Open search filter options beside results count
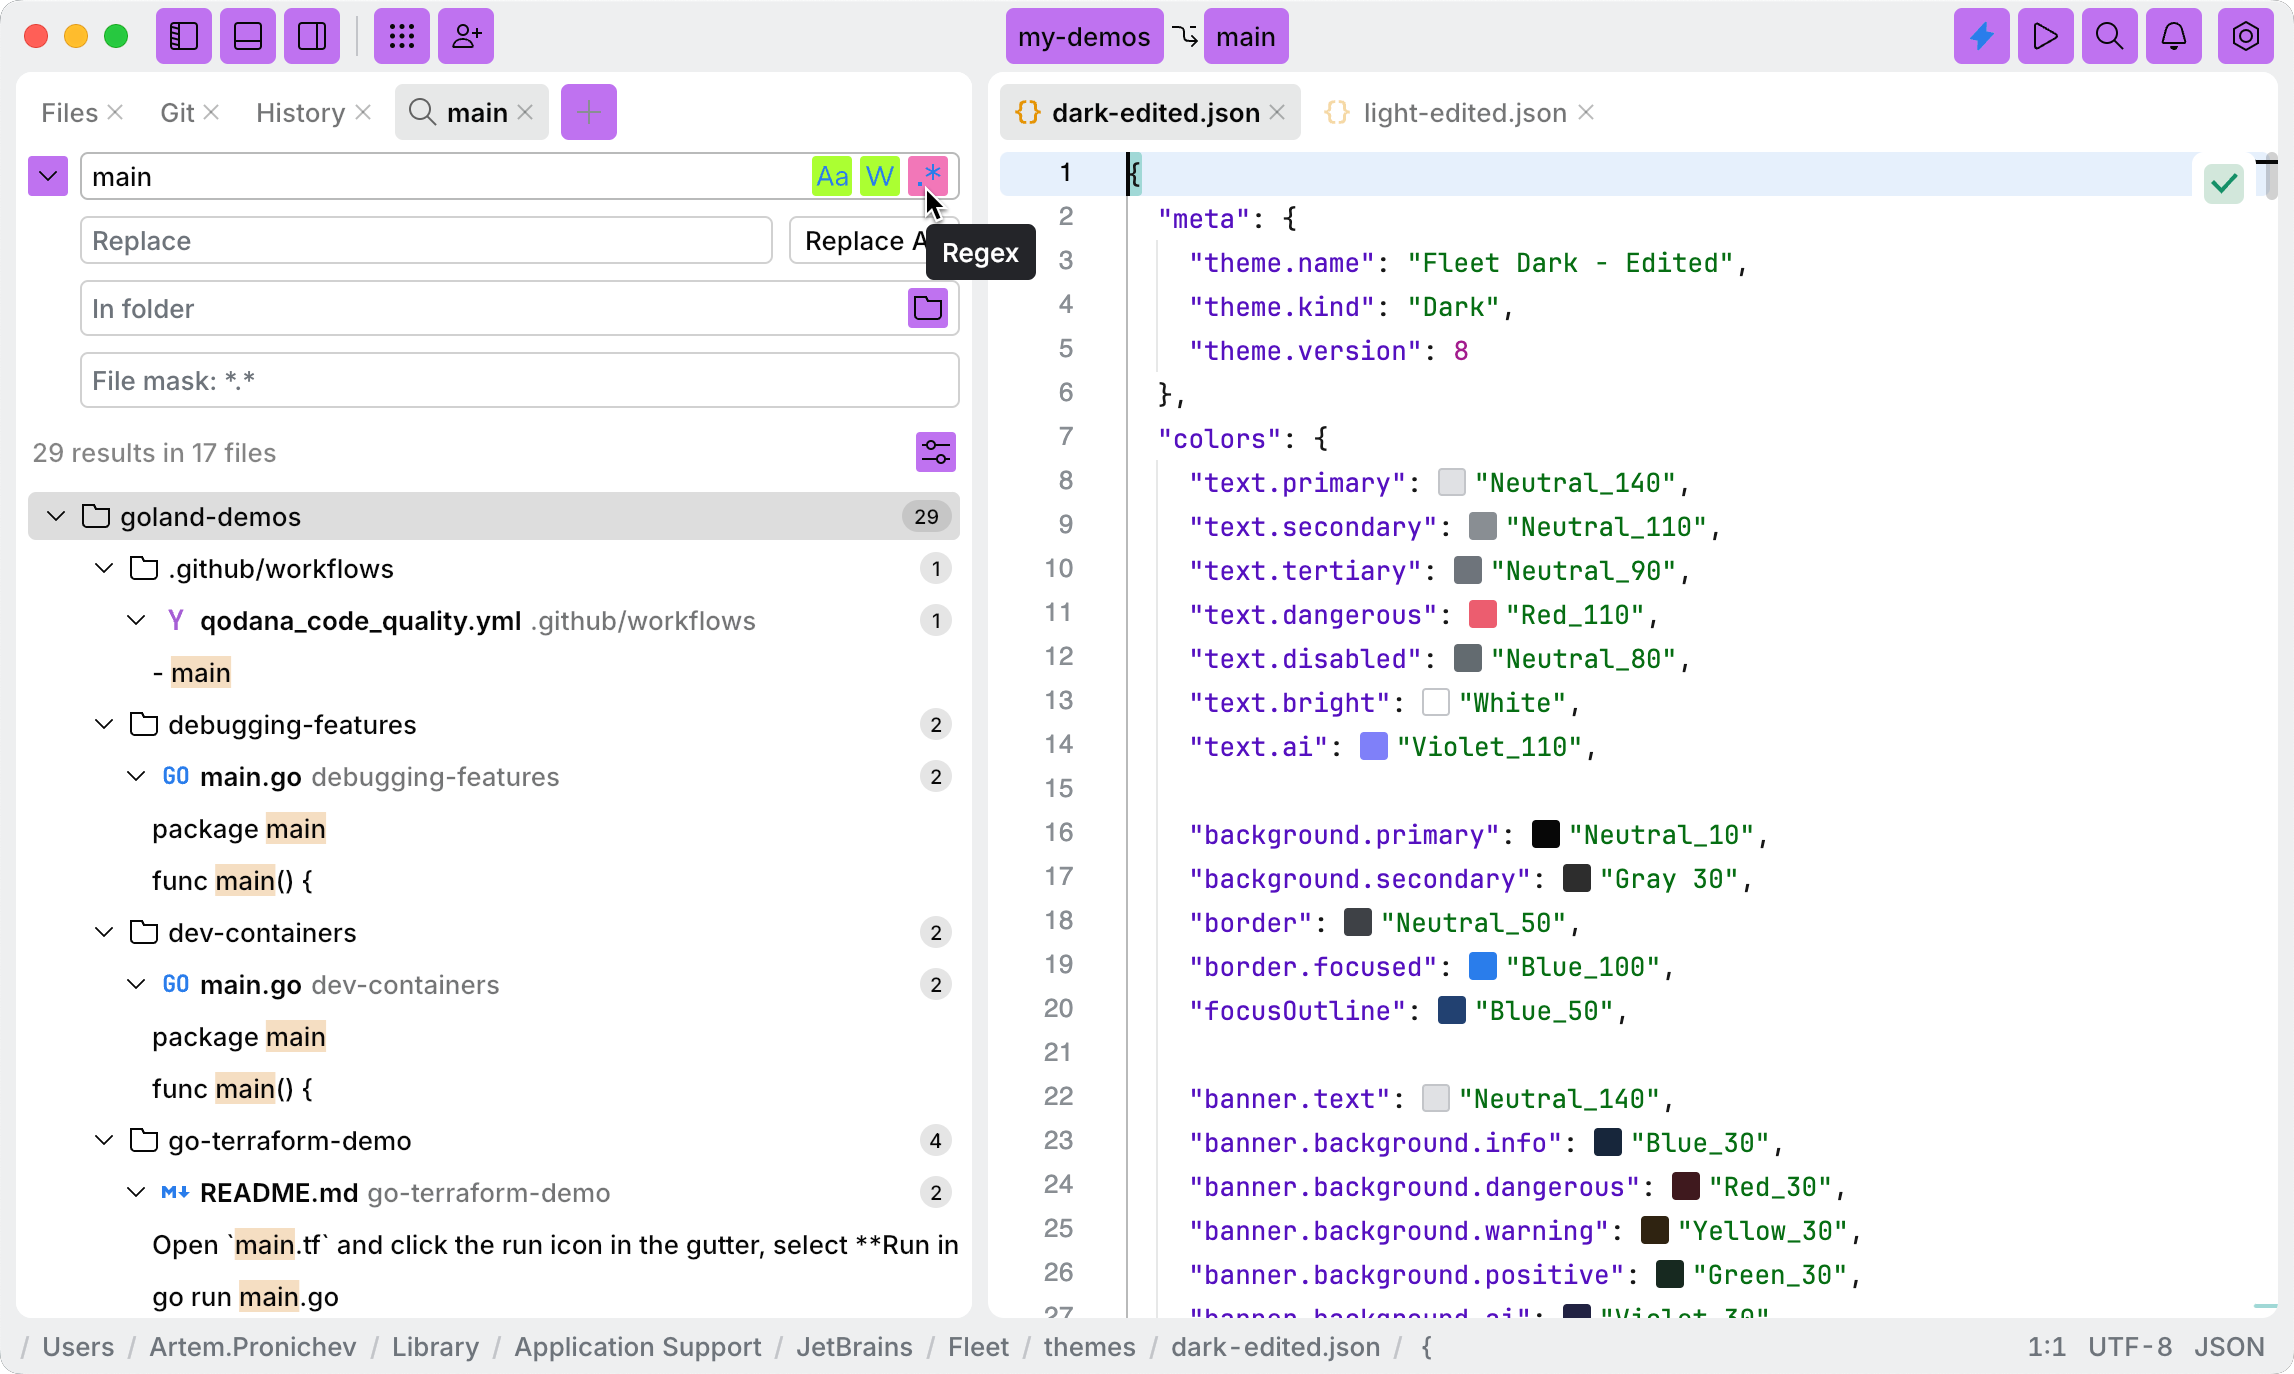Image resolution: width=2294 pixels, height=1374 pixels. pos(934,452)
